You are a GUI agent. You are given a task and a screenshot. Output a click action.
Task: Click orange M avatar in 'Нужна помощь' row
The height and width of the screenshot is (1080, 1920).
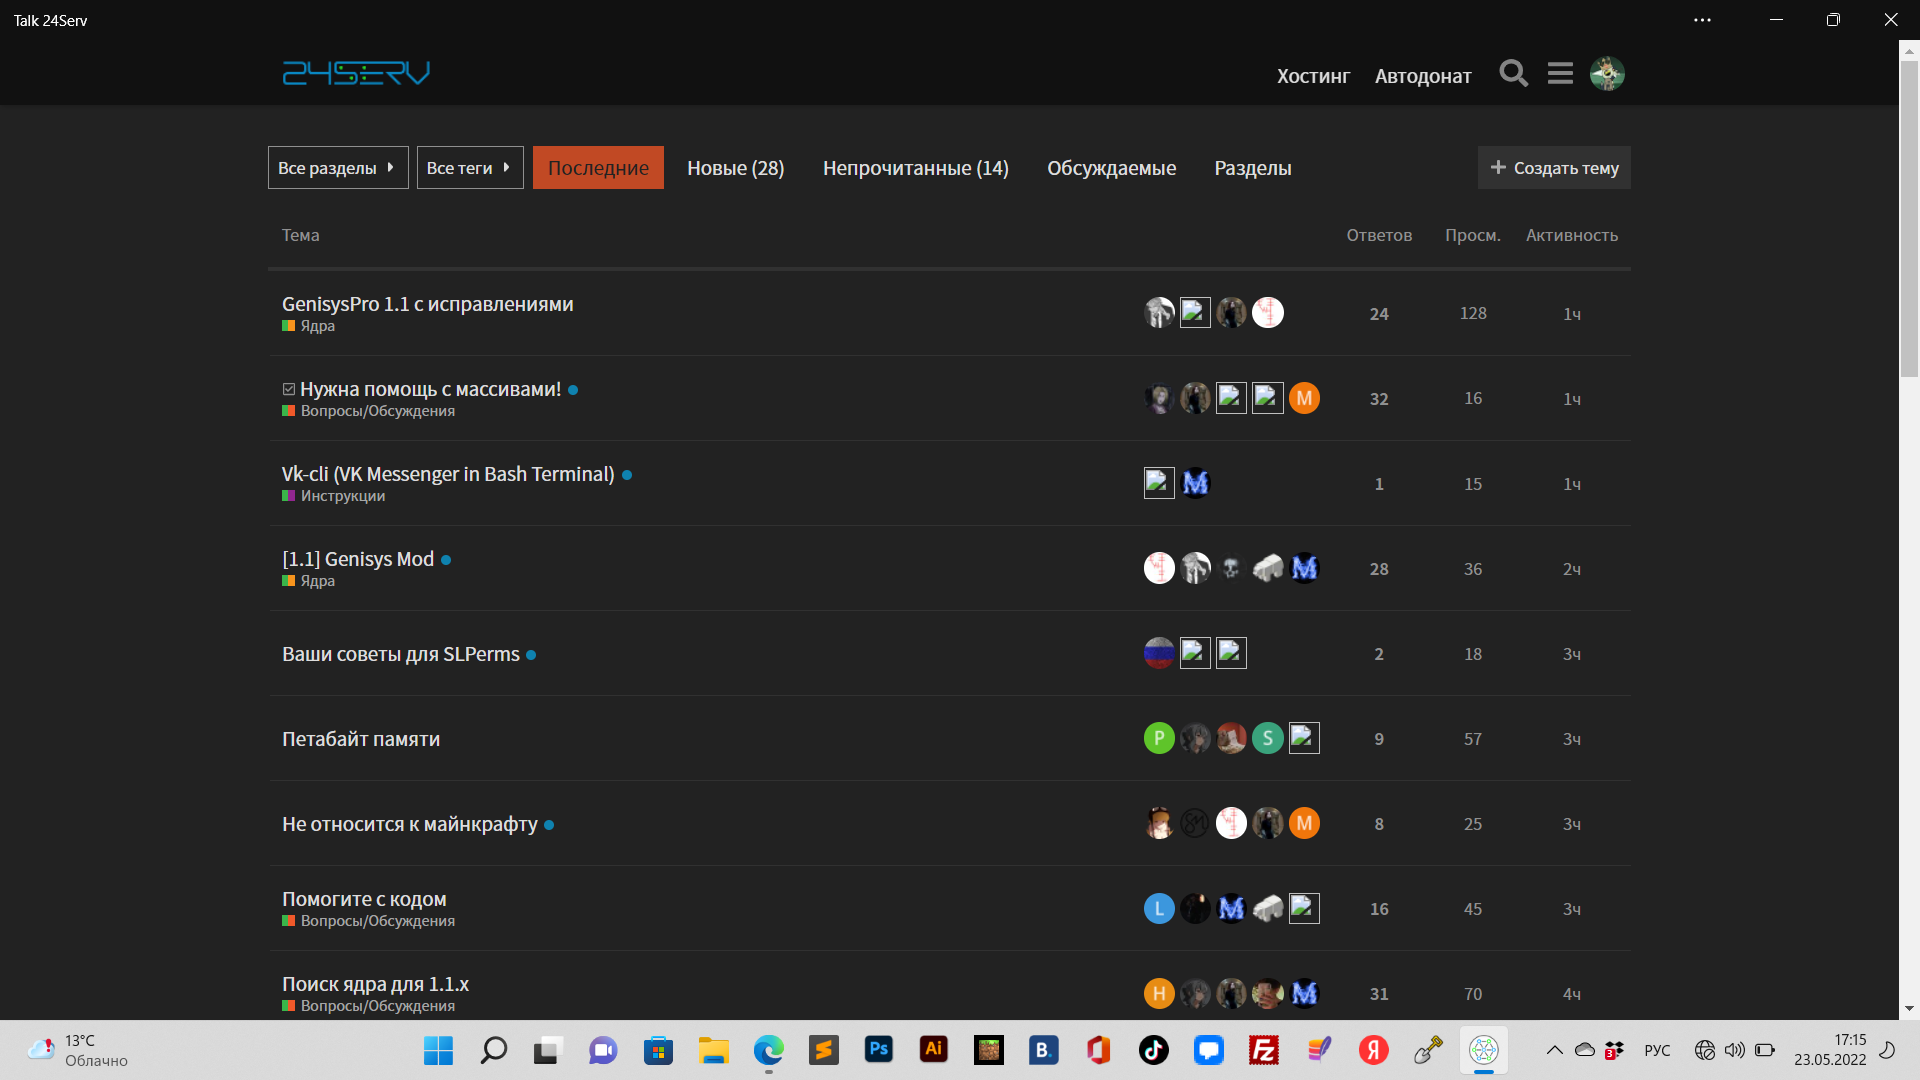point(1304,398)
